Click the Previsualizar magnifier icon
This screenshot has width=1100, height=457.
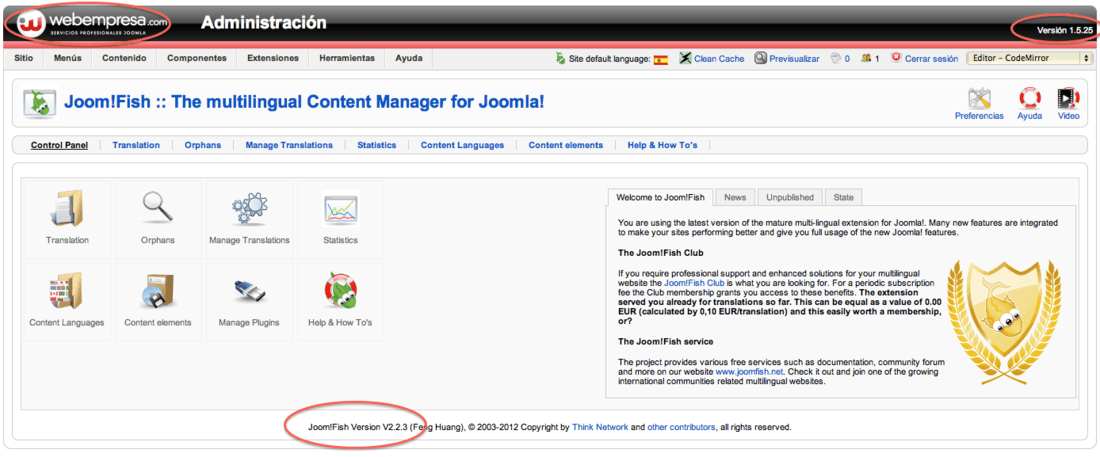point(760,58)
